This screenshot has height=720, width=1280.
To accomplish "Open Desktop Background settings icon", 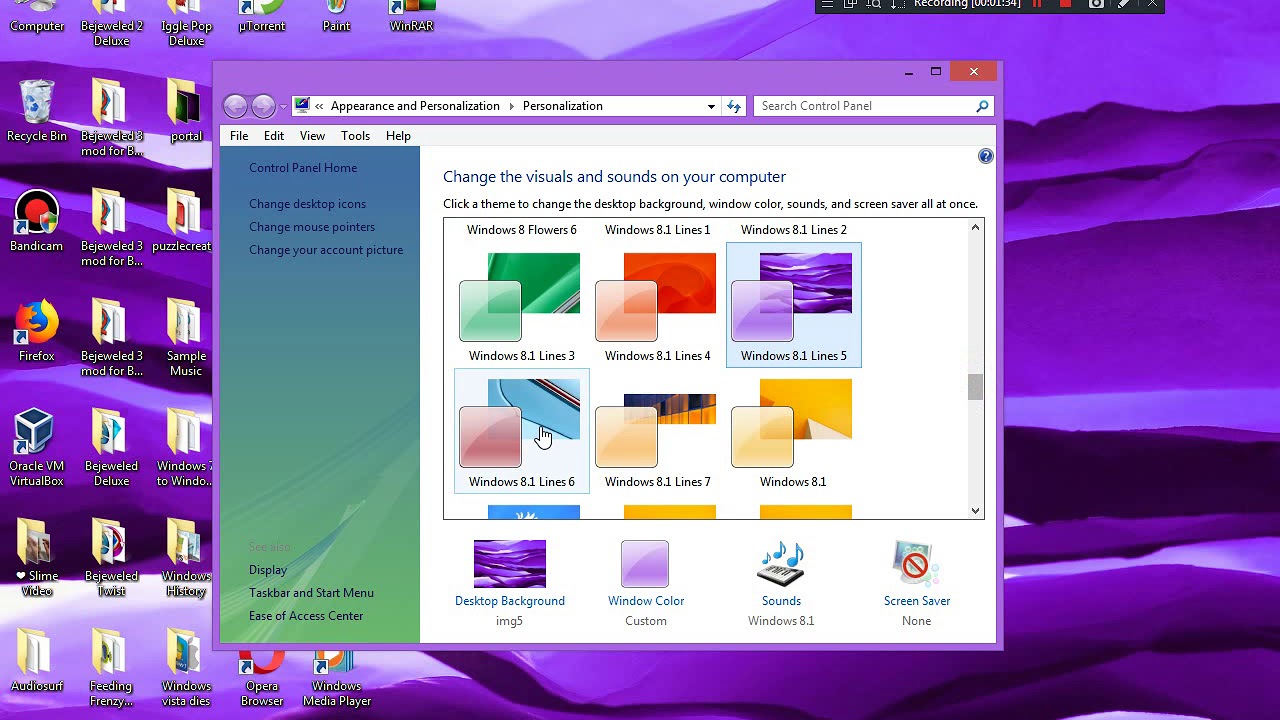I will tap(510, 565).
